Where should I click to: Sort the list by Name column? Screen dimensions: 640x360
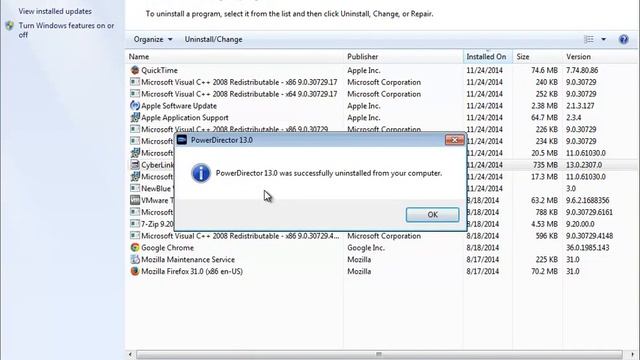point(235,57)
